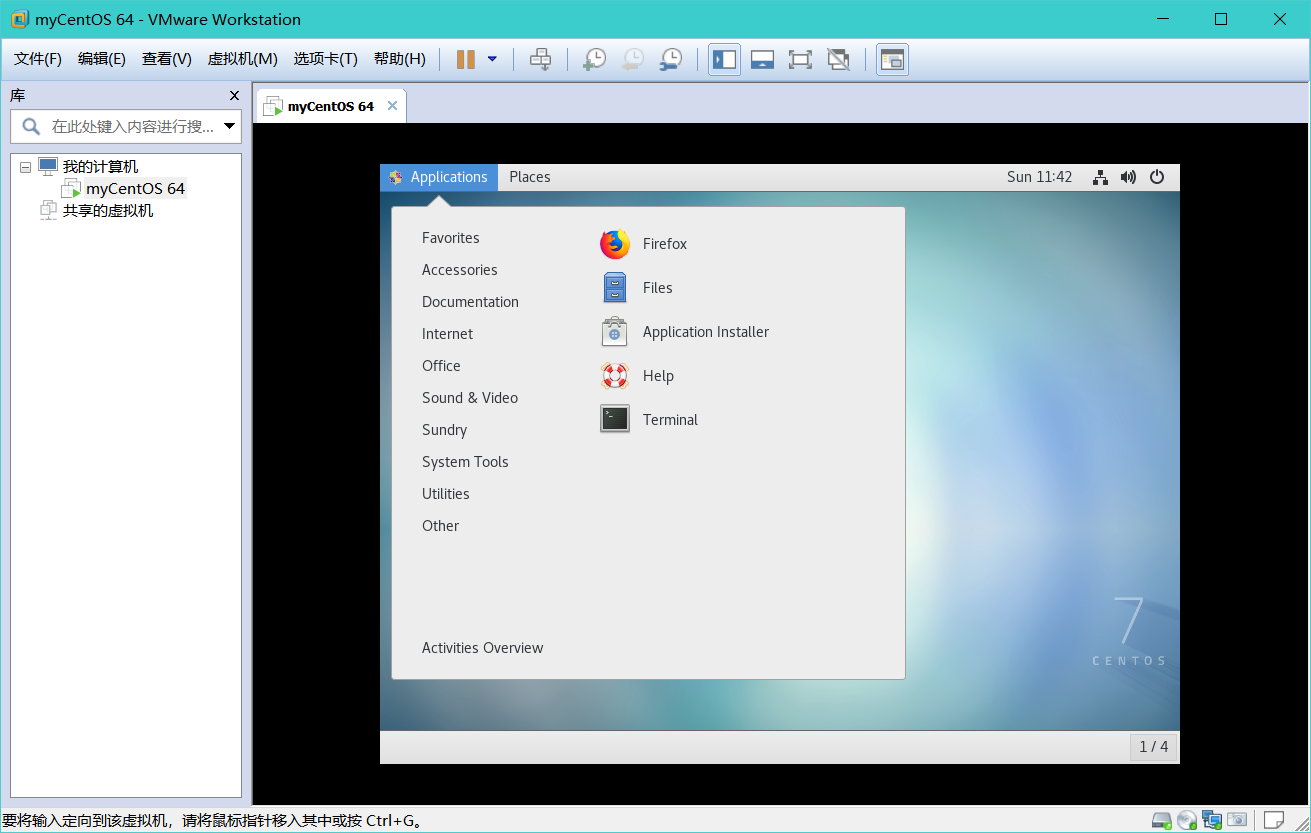The width and height of the screenshot is (1311, 833).
Task: Click the revert to snapshot icon
Action: tap(632, 59)
